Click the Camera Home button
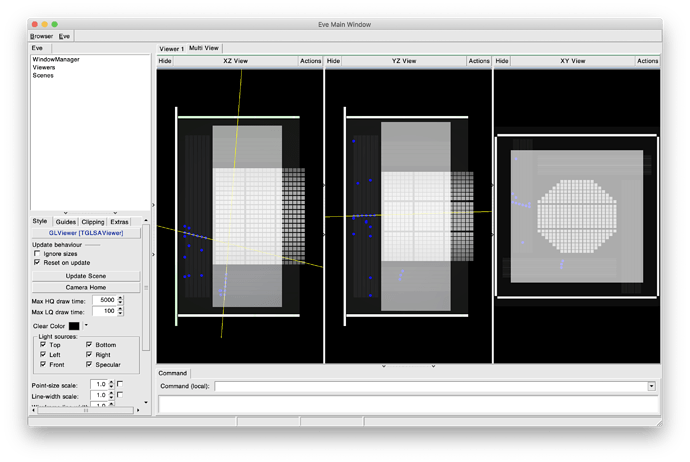 pos(86,287)
